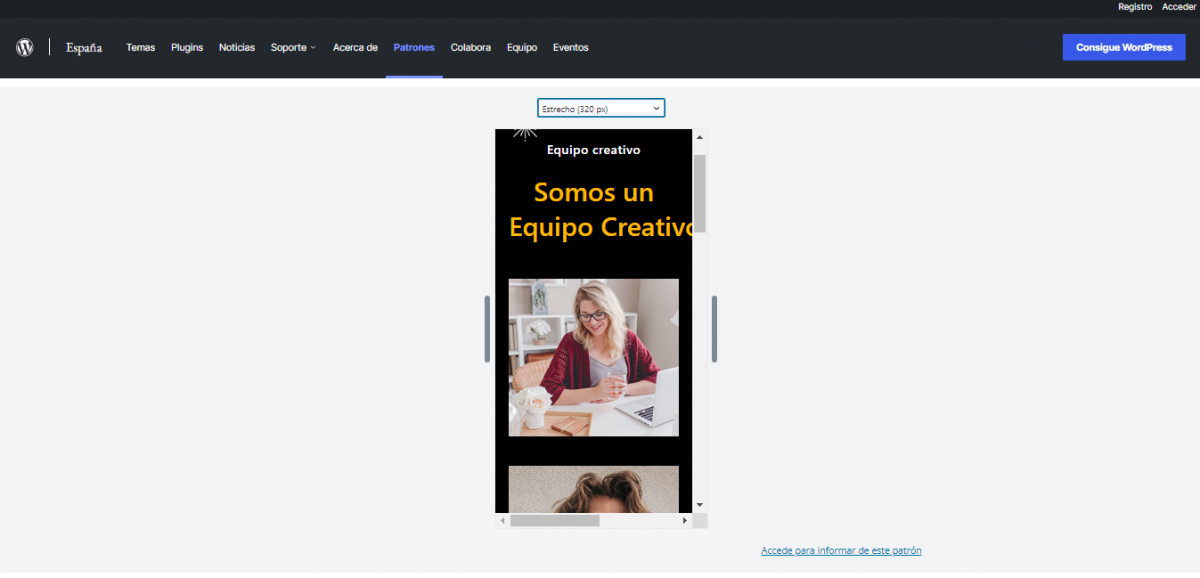Click the left resize handle of preview
Screen dimensions: 1200x578
click(x=487, y=329)
